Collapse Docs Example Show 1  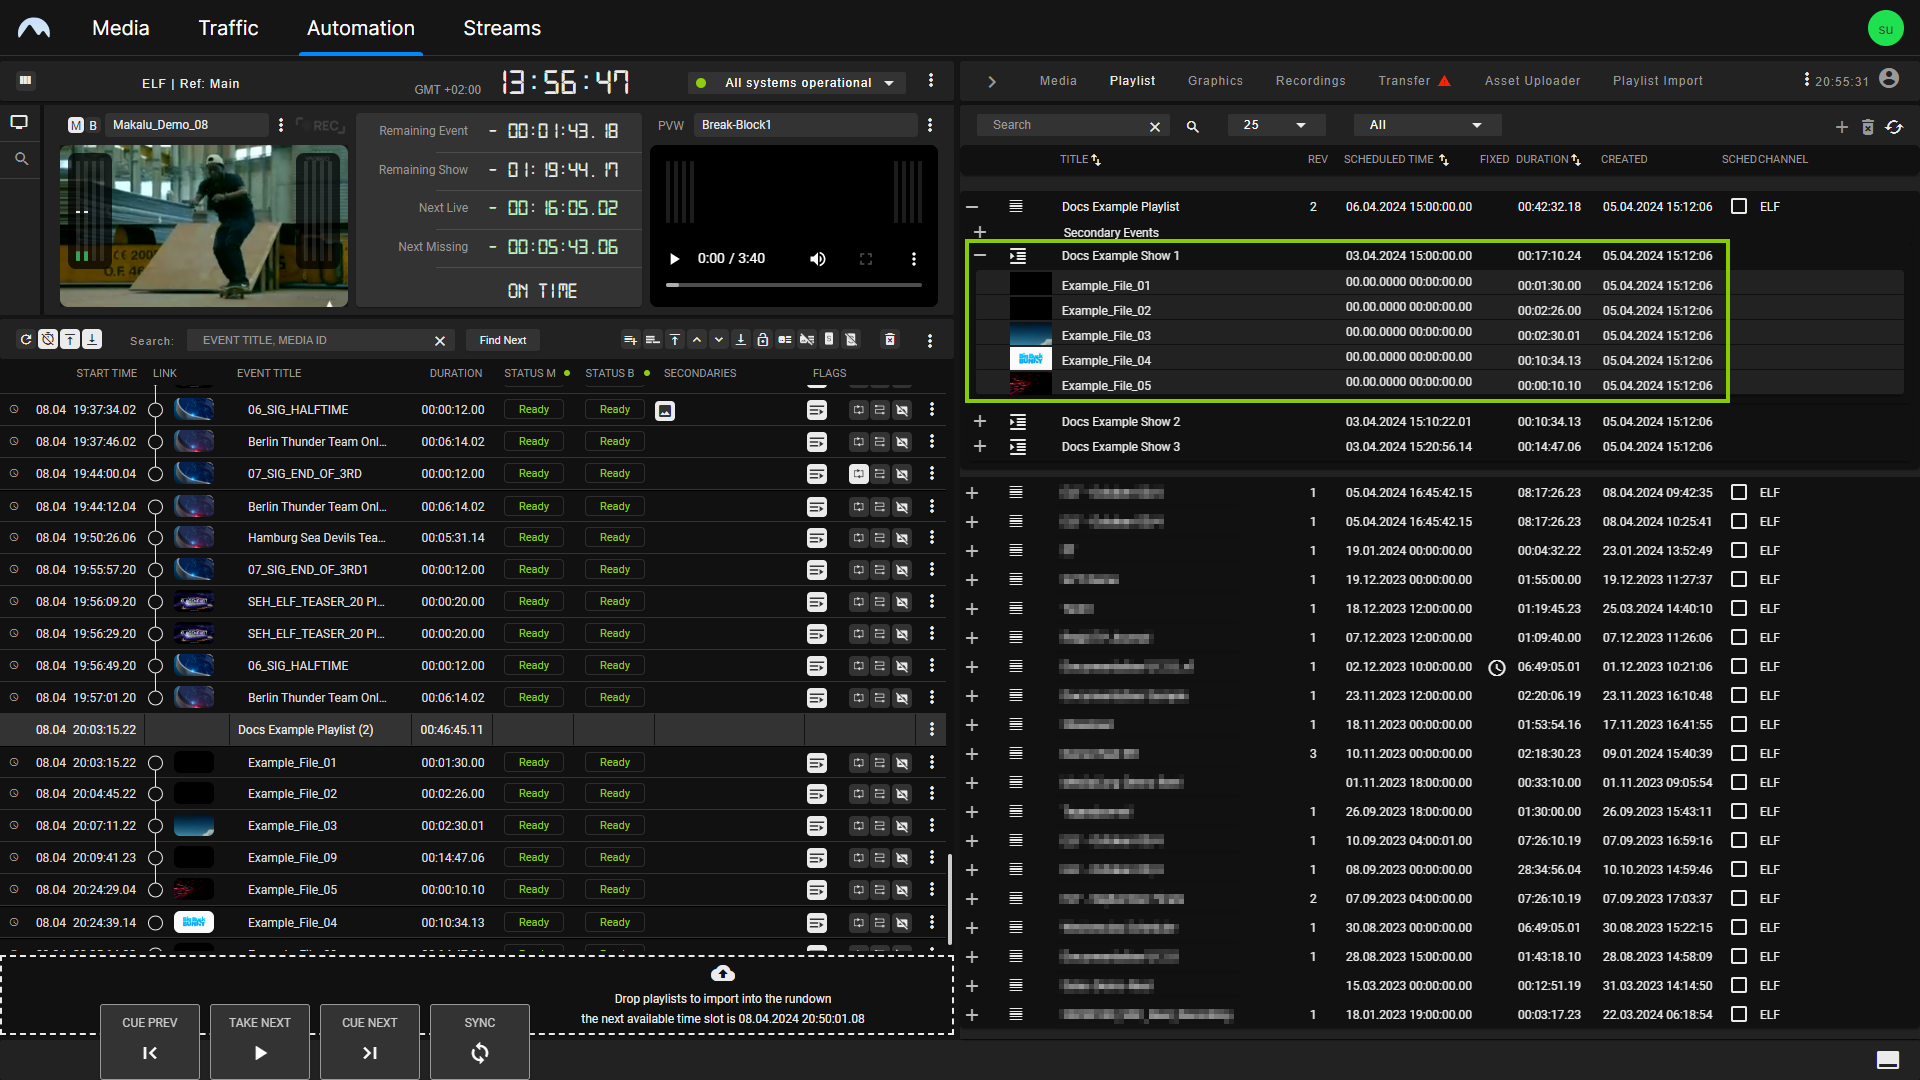[x=980, y=256]
